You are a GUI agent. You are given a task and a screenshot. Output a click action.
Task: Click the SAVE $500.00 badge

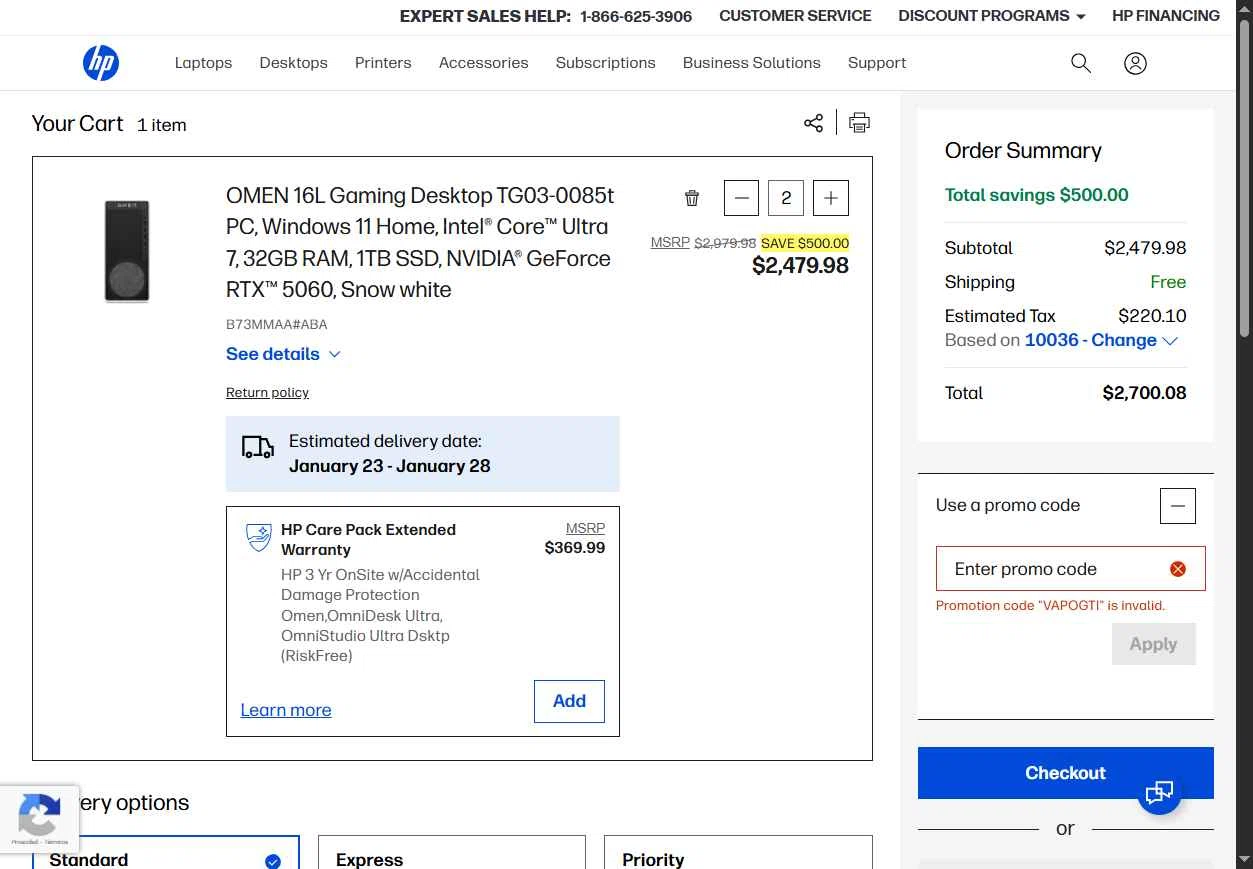click(805, 243)
